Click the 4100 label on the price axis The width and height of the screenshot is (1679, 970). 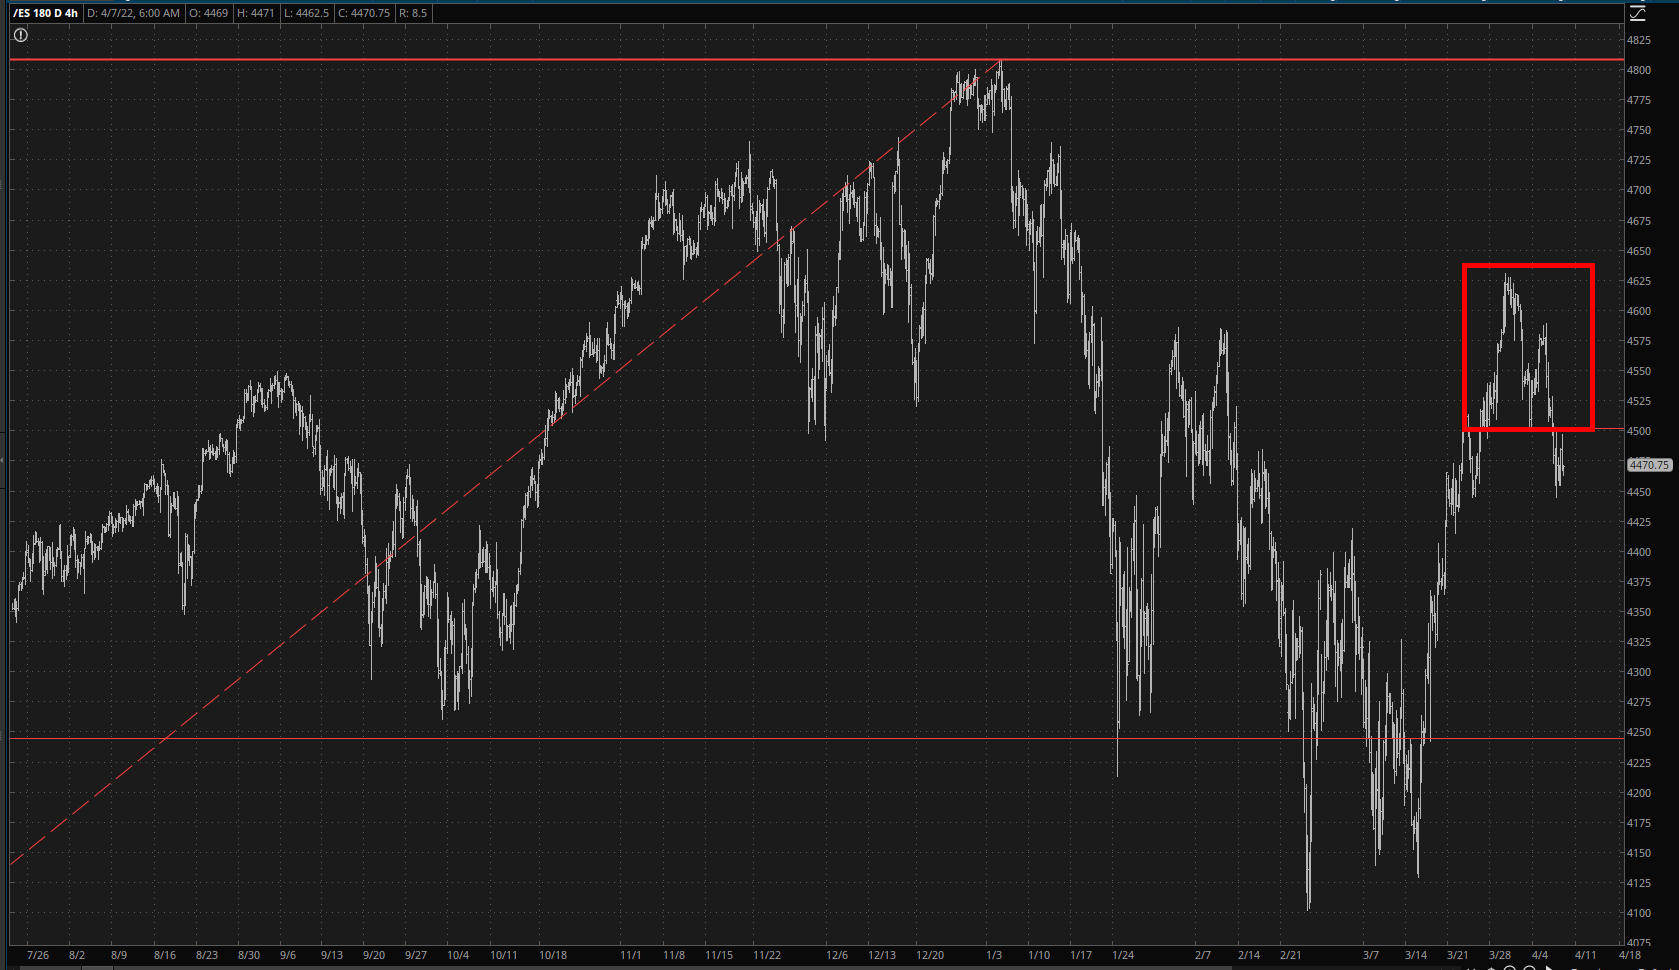point(1638,913)
